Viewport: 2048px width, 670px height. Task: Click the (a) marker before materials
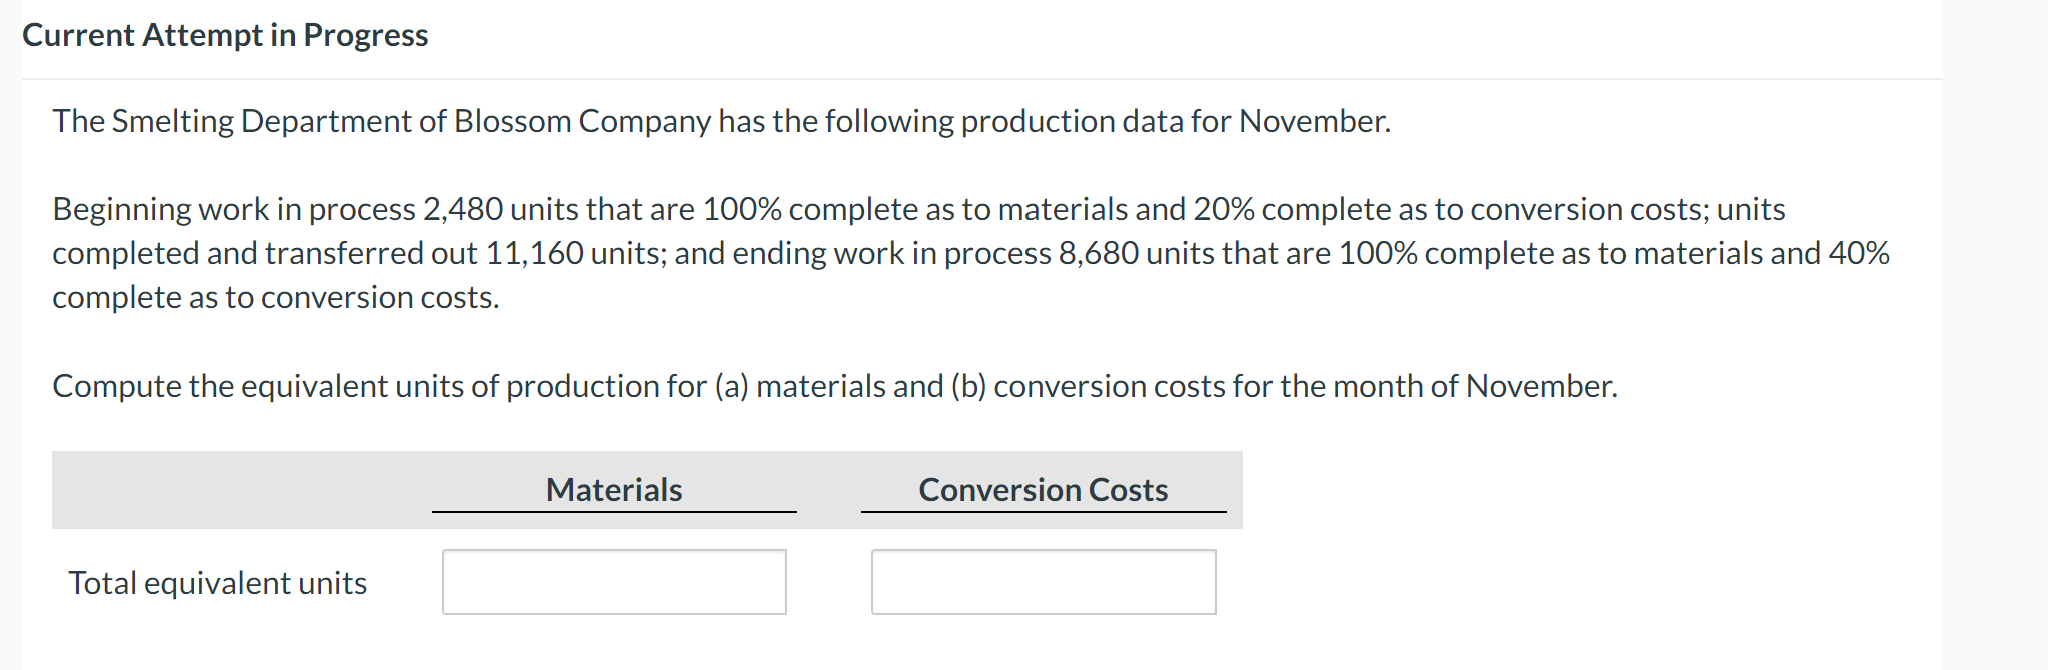click(731, 386)
